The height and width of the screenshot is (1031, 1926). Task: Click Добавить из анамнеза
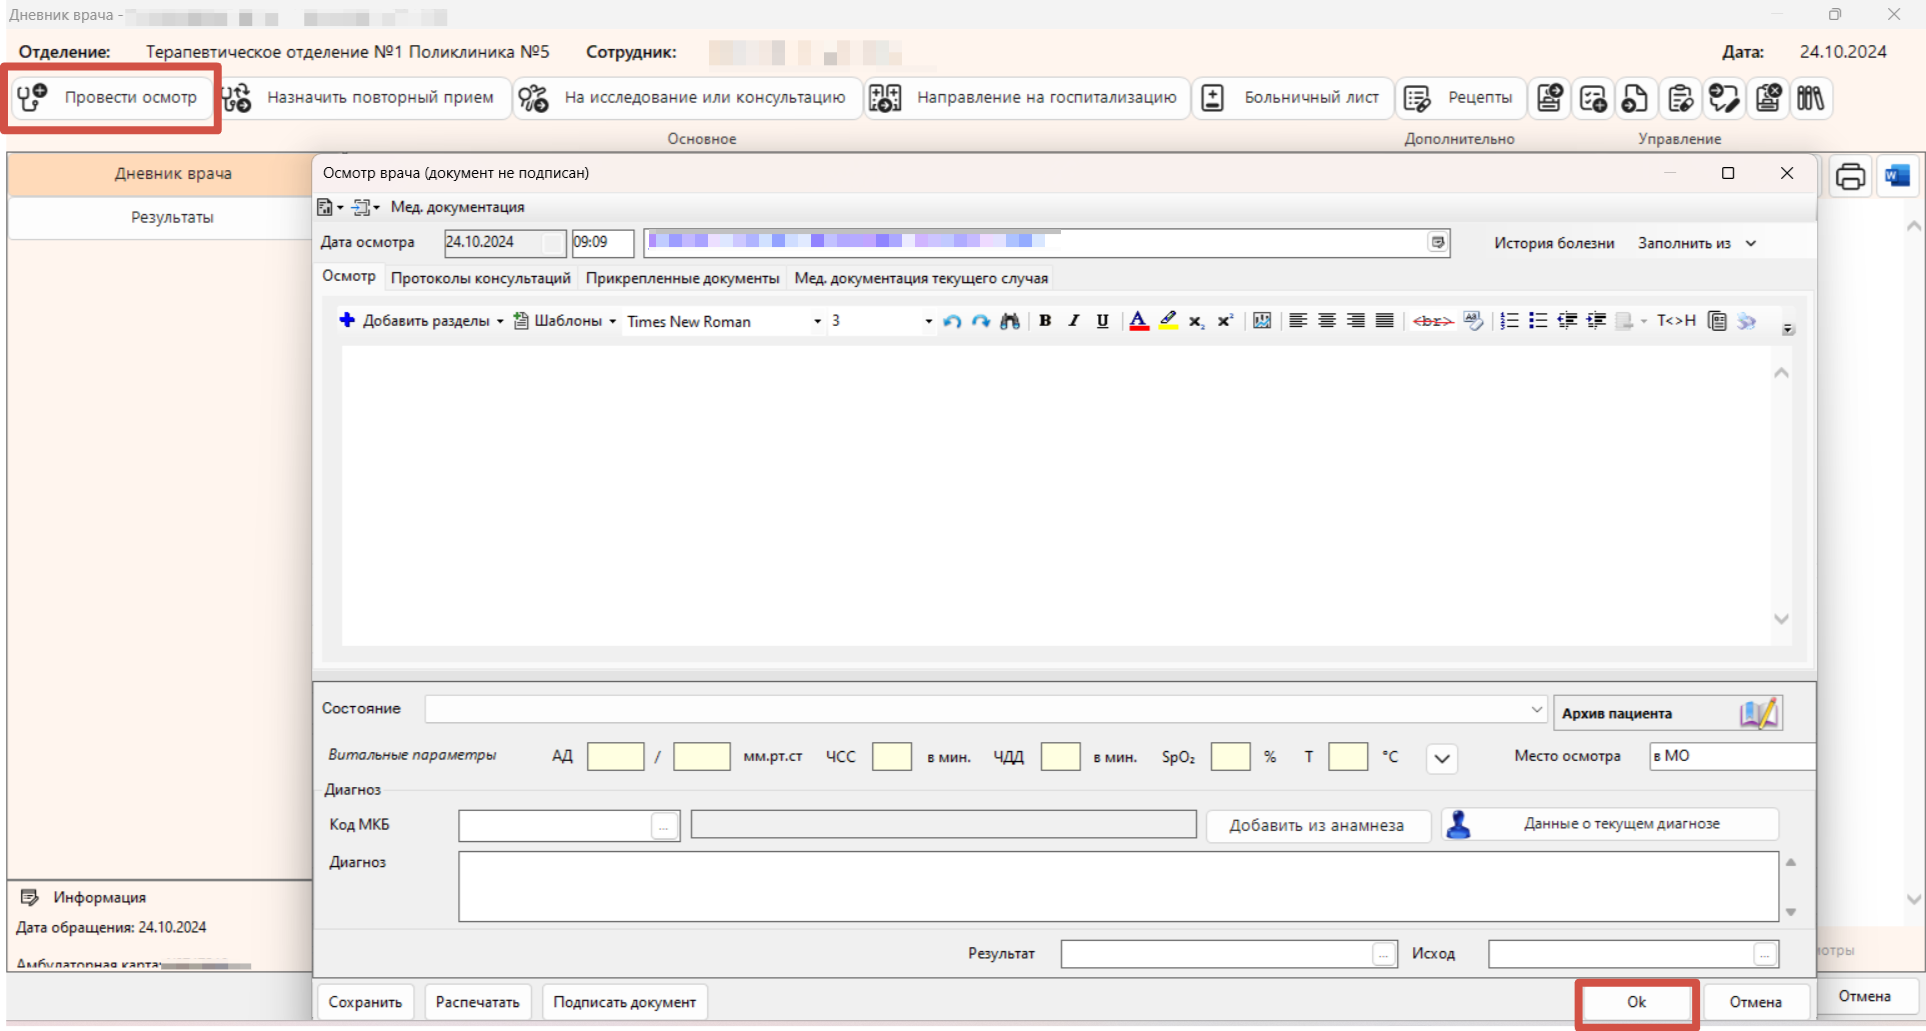coord(1317,825)
